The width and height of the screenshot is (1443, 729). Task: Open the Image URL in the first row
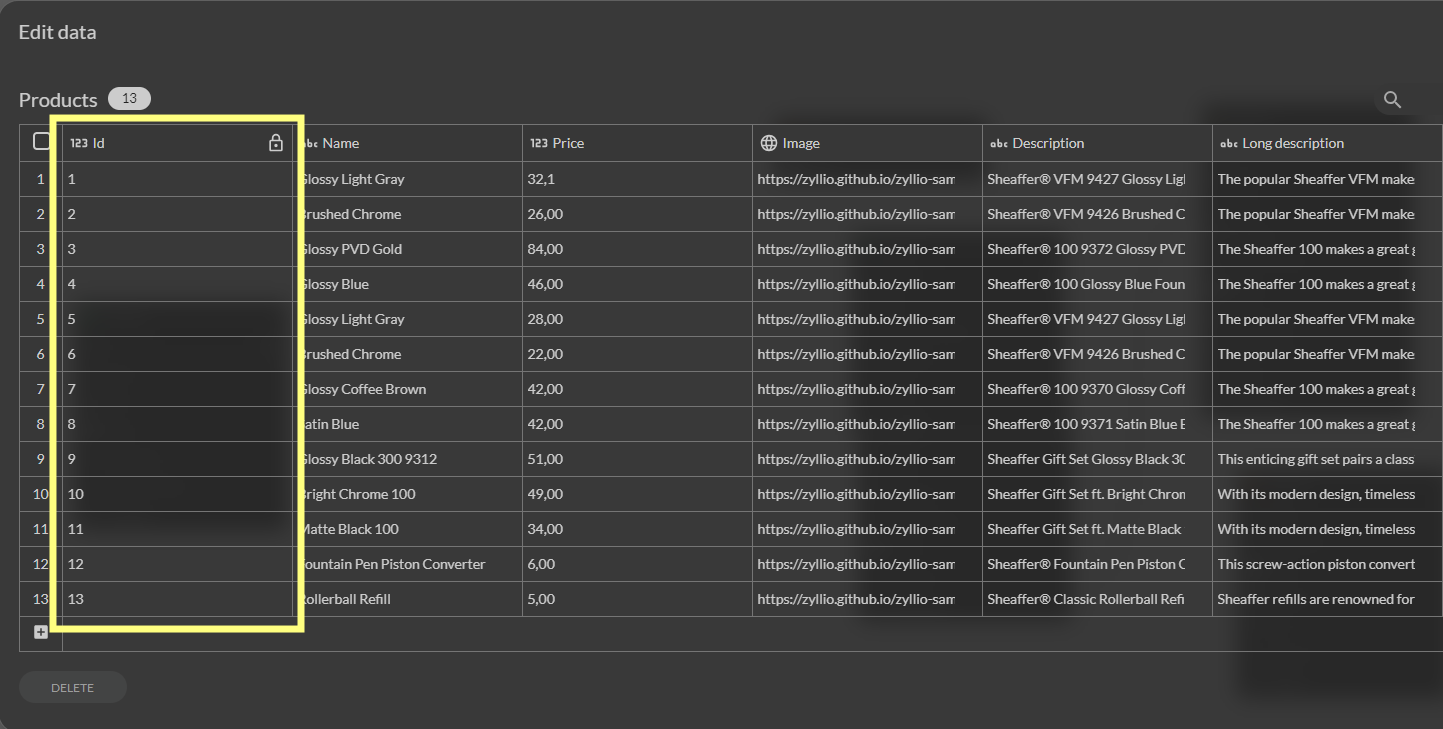click(856, 179)
